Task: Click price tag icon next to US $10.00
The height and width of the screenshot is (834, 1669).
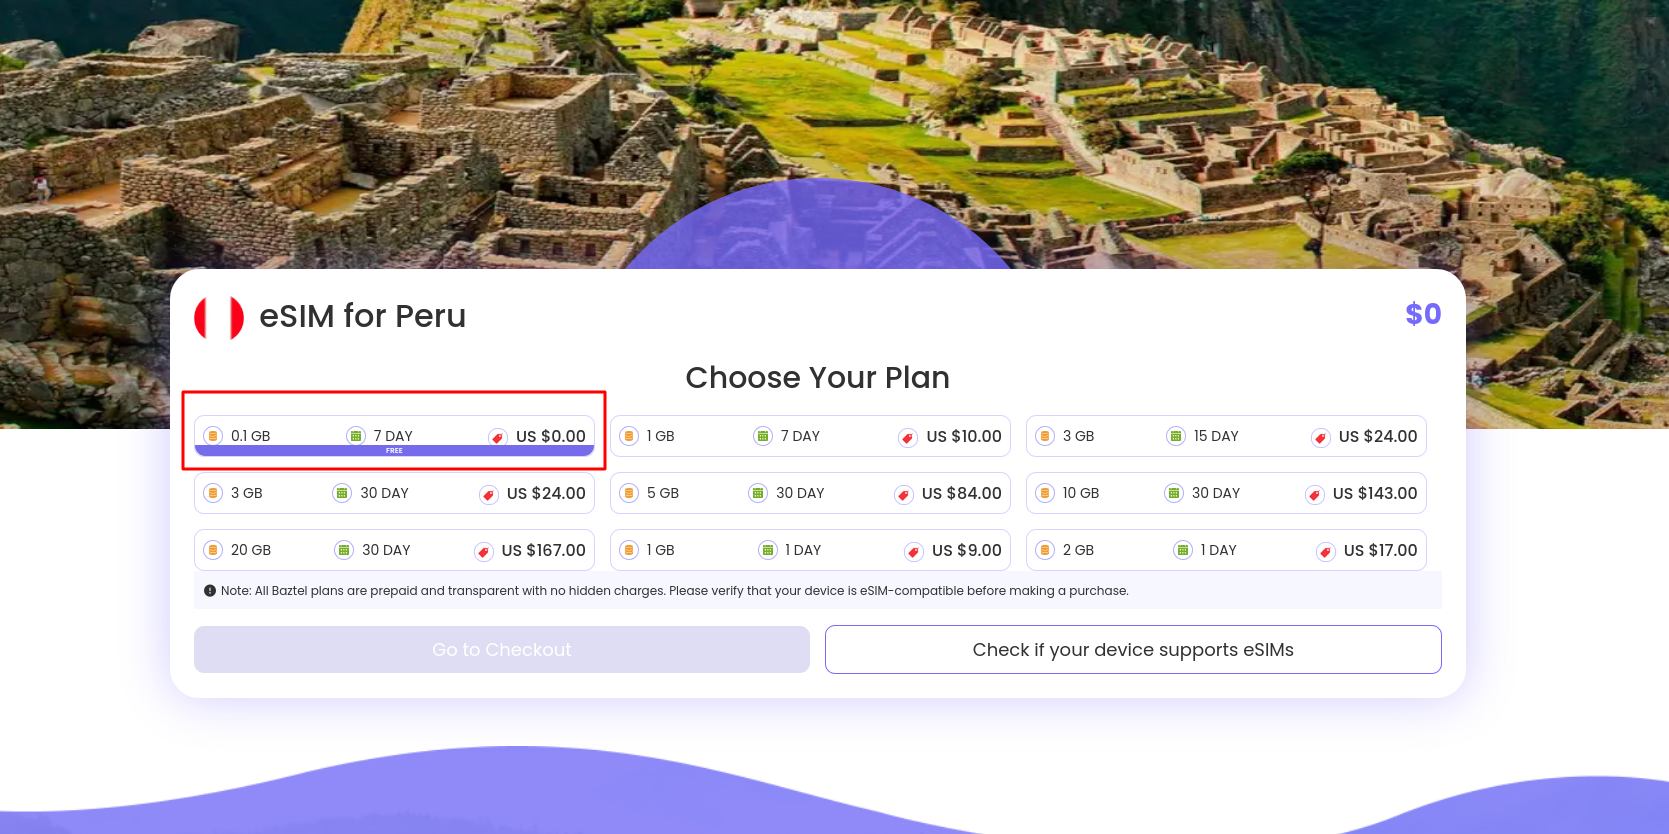Action: click(x=908, y=437)
